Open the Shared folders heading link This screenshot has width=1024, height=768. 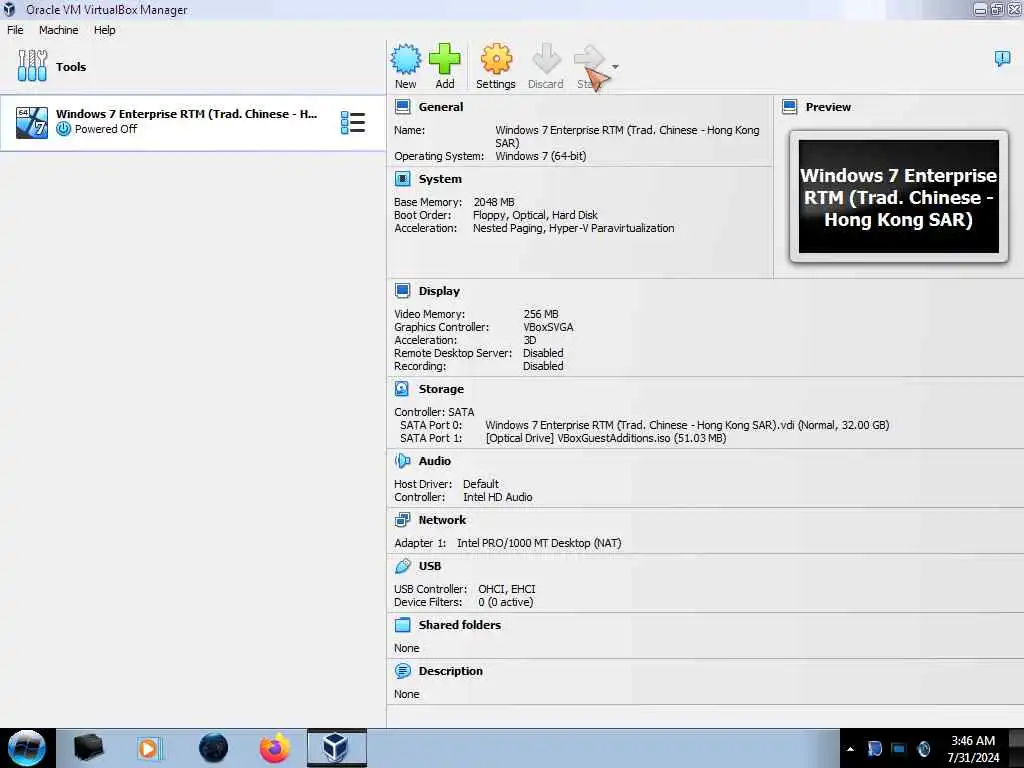460,625
